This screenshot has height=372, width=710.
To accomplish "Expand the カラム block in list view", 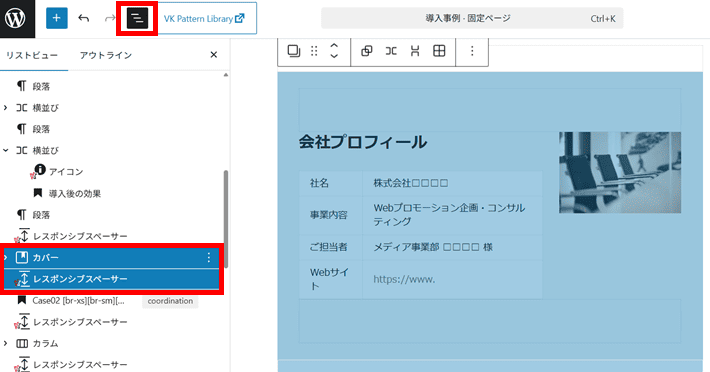I will [5, 343].
